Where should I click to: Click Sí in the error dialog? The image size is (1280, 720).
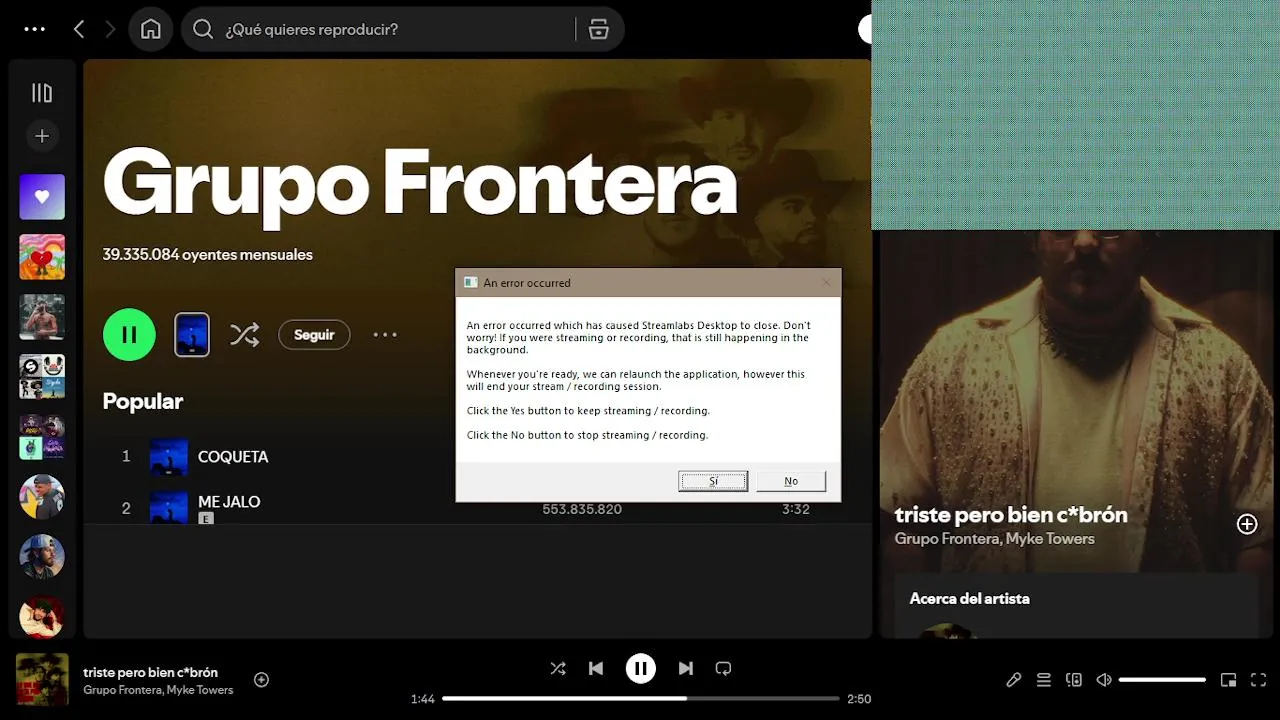pyautogui.click(x=713, y=481)
